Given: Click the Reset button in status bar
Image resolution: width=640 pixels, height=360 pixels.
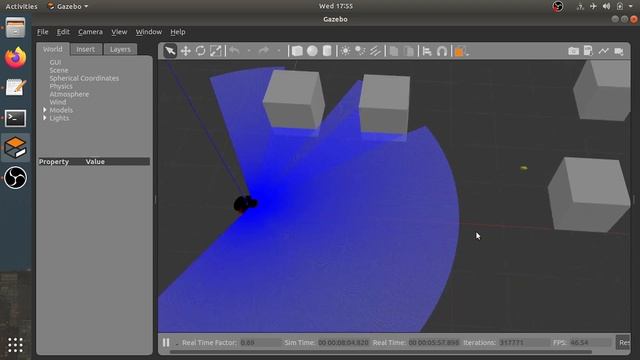Looking at the screenshot, I should coord(623,342).
